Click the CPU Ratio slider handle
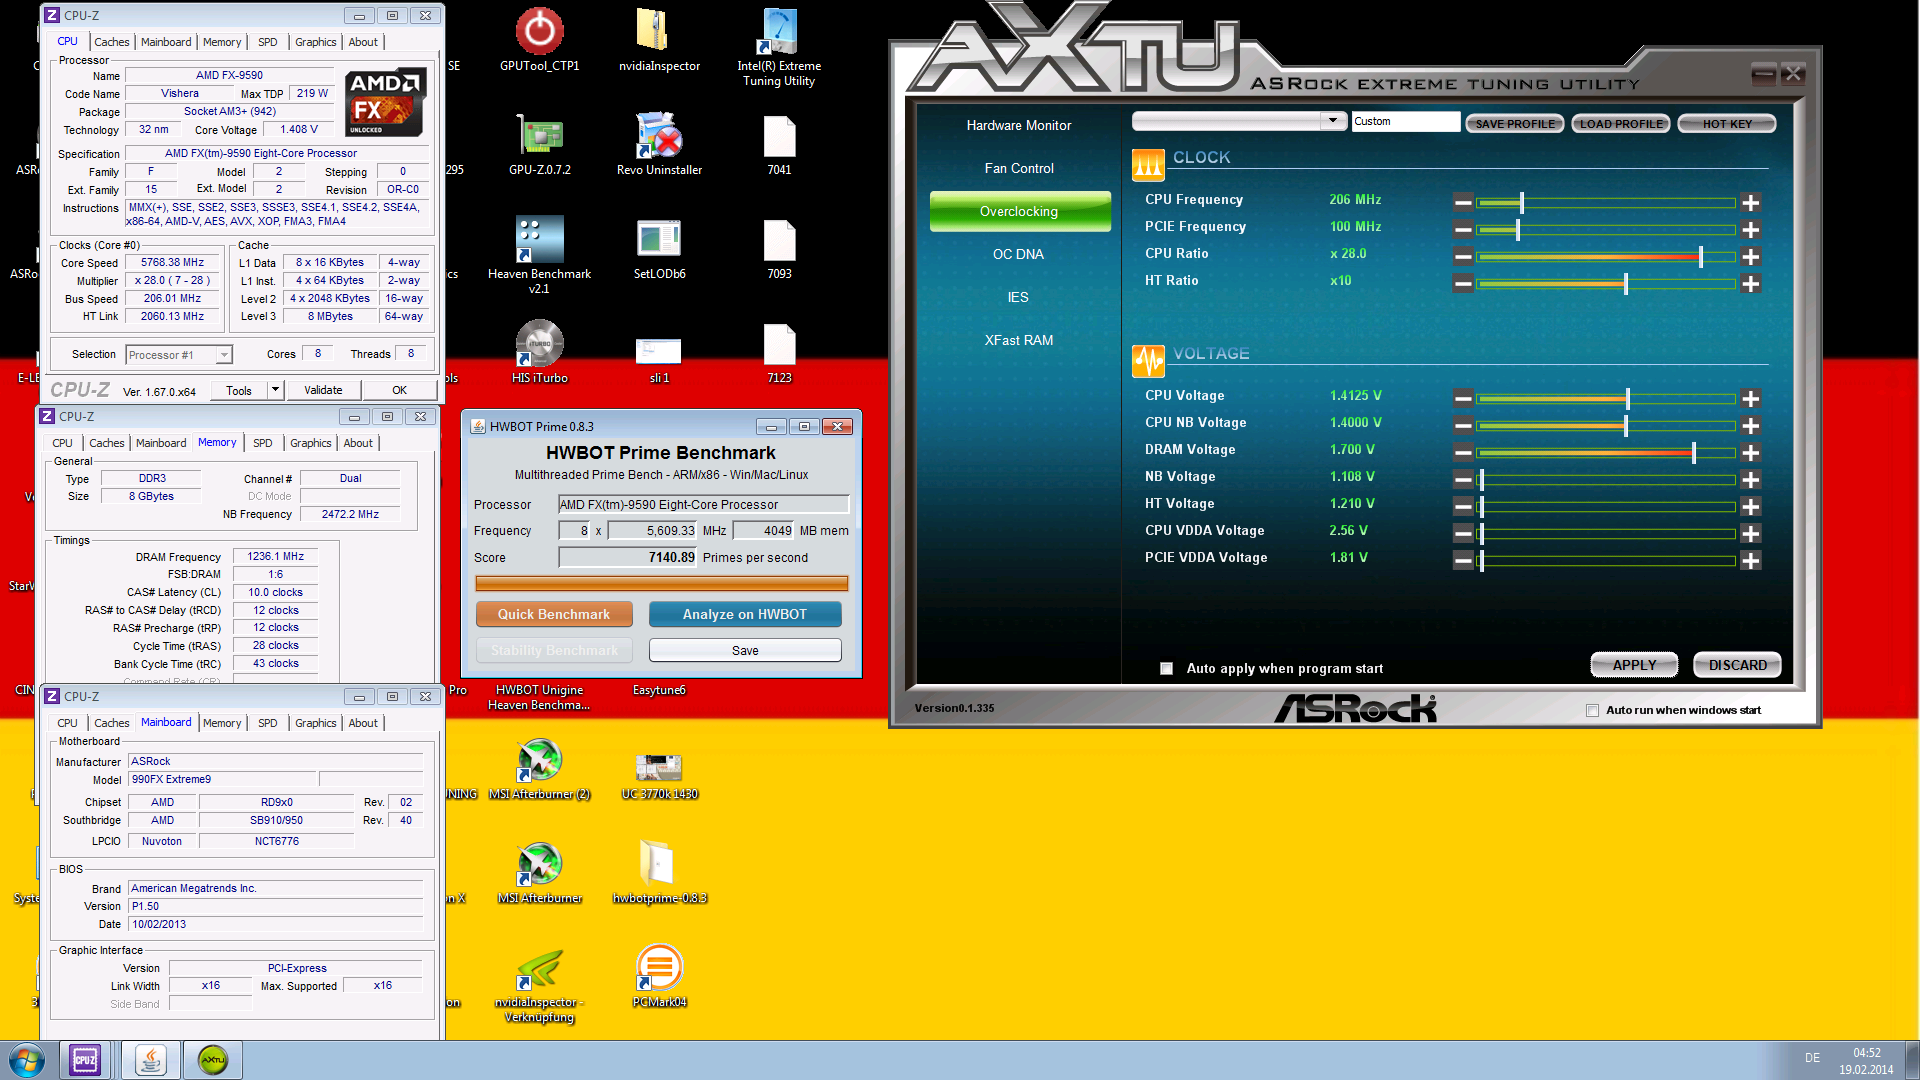Screen dimensions: 1920x1080 1700,257
